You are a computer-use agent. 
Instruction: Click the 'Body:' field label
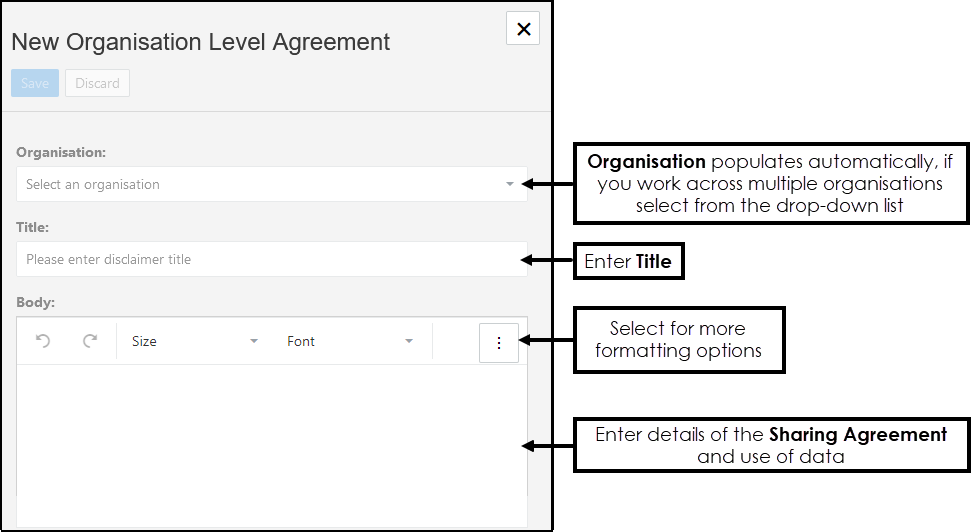[36, 300]
